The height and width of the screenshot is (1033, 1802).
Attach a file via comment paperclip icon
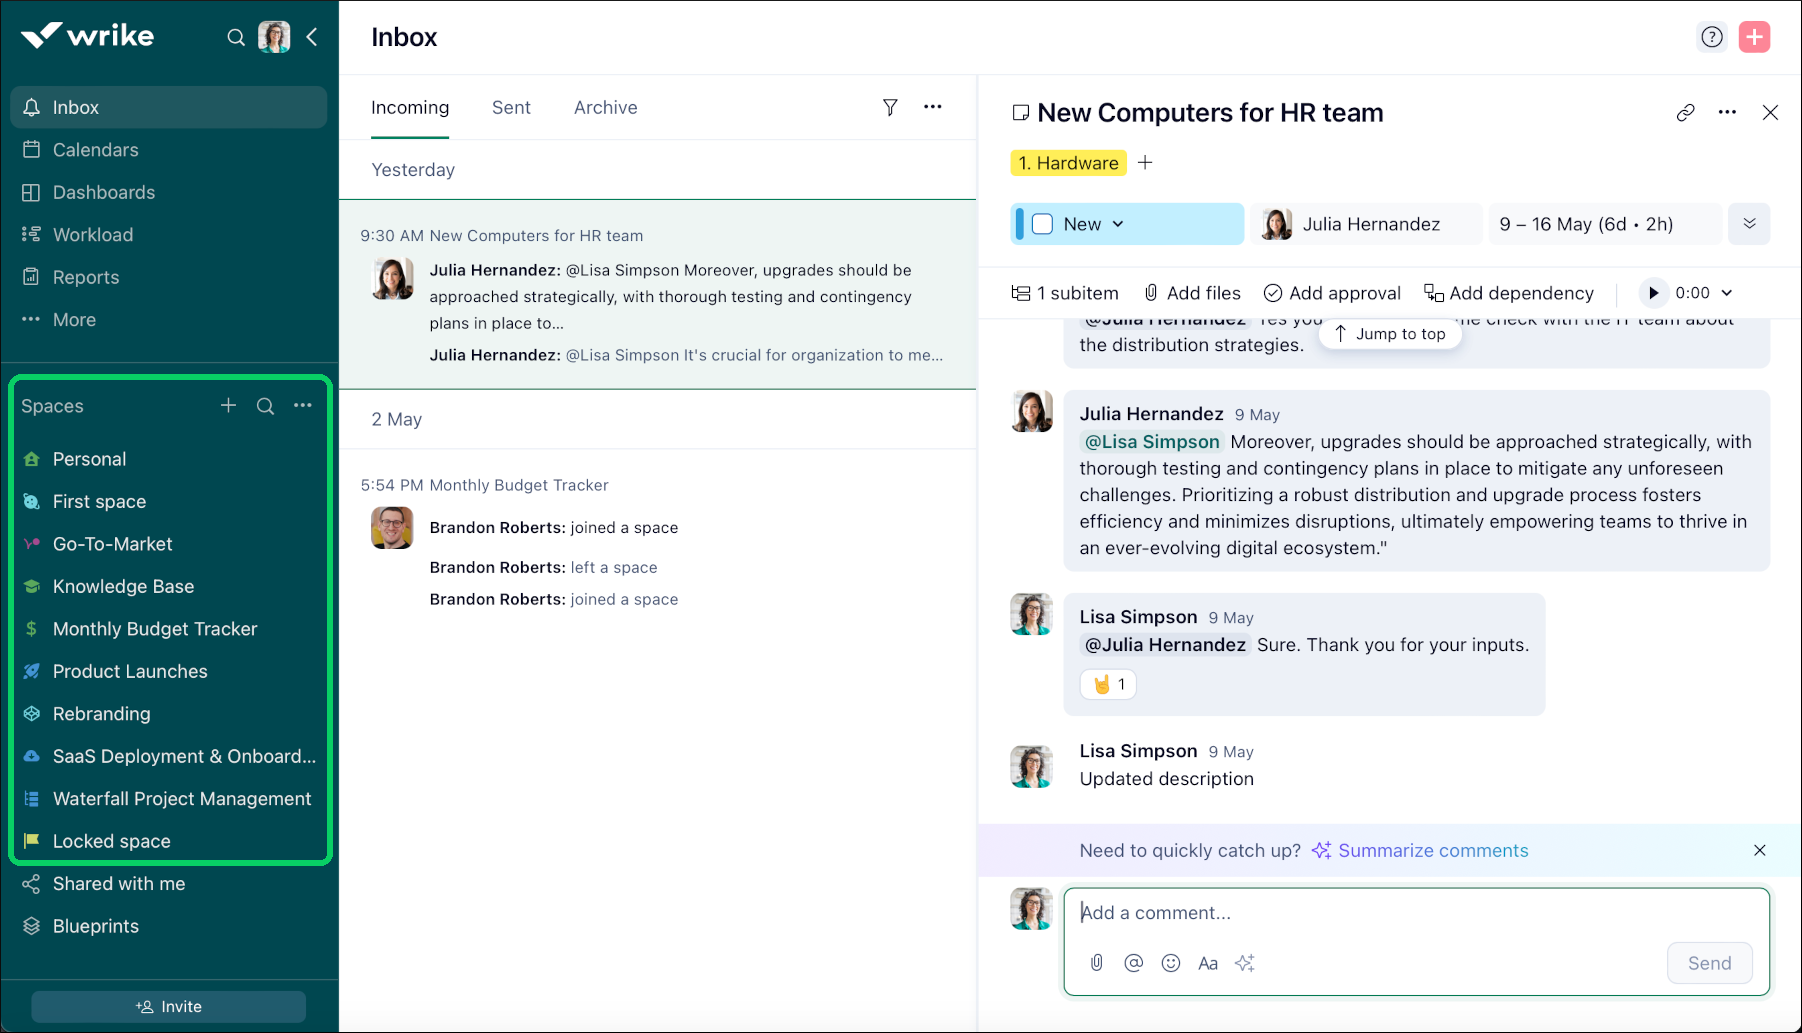(x=1097, y=963)
